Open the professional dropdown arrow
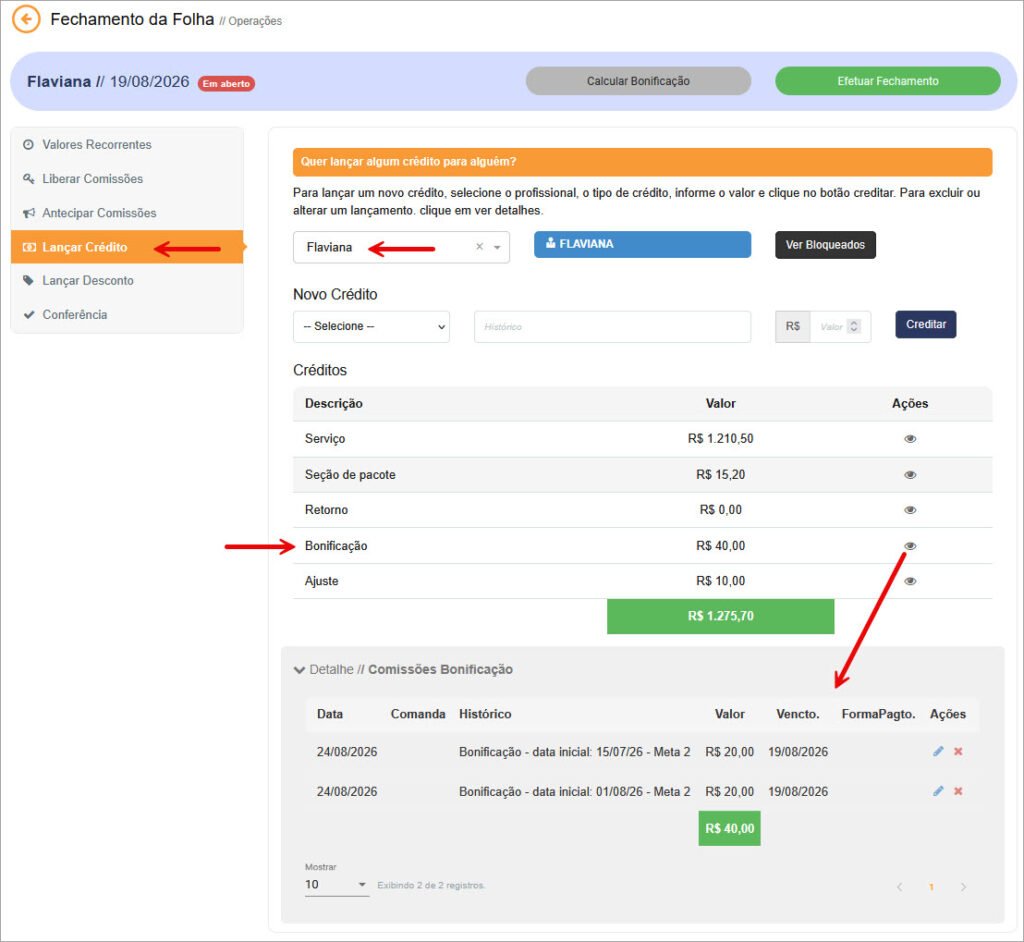 click(x=497, y=247)
